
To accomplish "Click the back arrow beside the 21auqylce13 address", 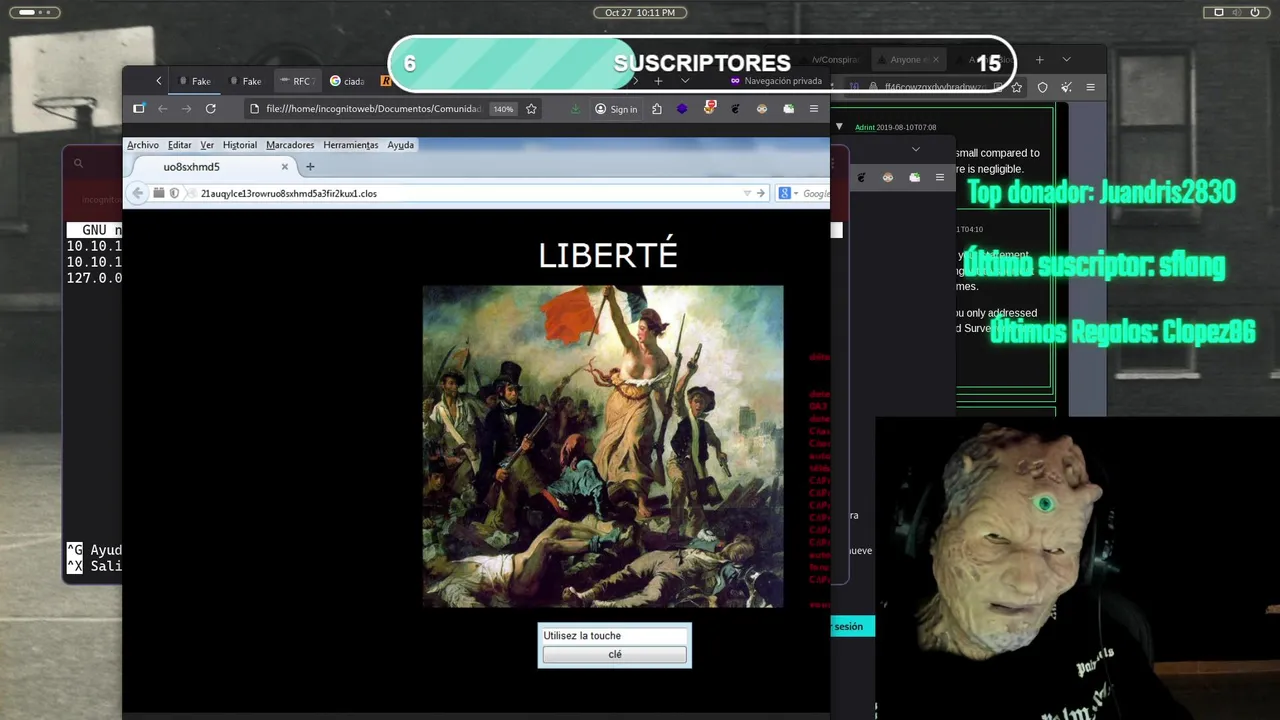I will (x=138, y=193).
